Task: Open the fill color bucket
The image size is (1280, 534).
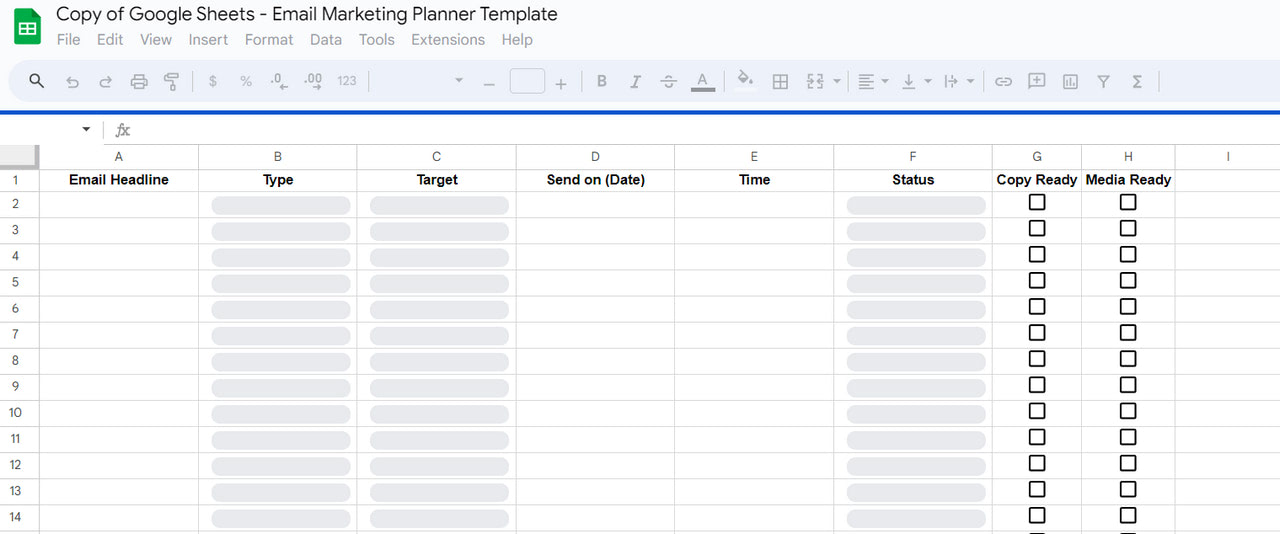Action: coord(745,80)
